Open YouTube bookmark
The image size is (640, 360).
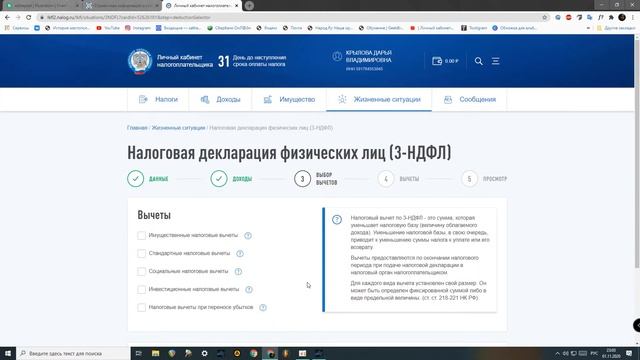tap(108, 28)
